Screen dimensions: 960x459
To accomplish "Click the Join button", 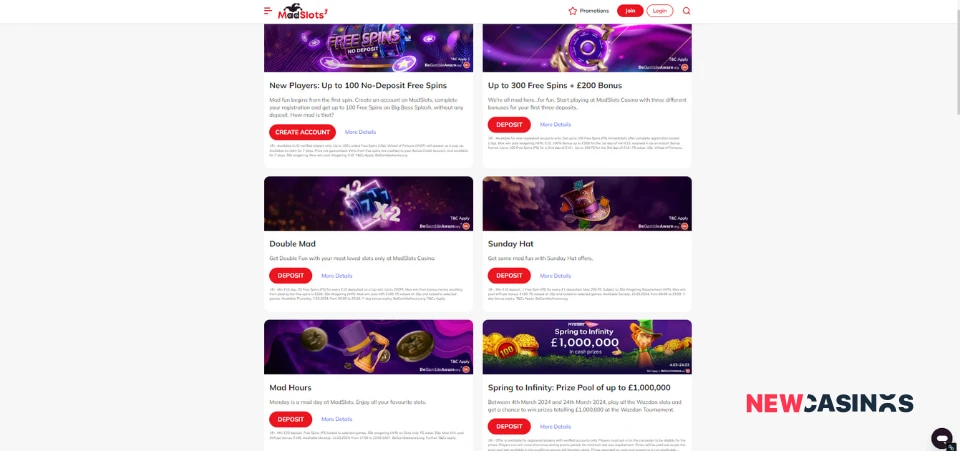I will point(630,10).
